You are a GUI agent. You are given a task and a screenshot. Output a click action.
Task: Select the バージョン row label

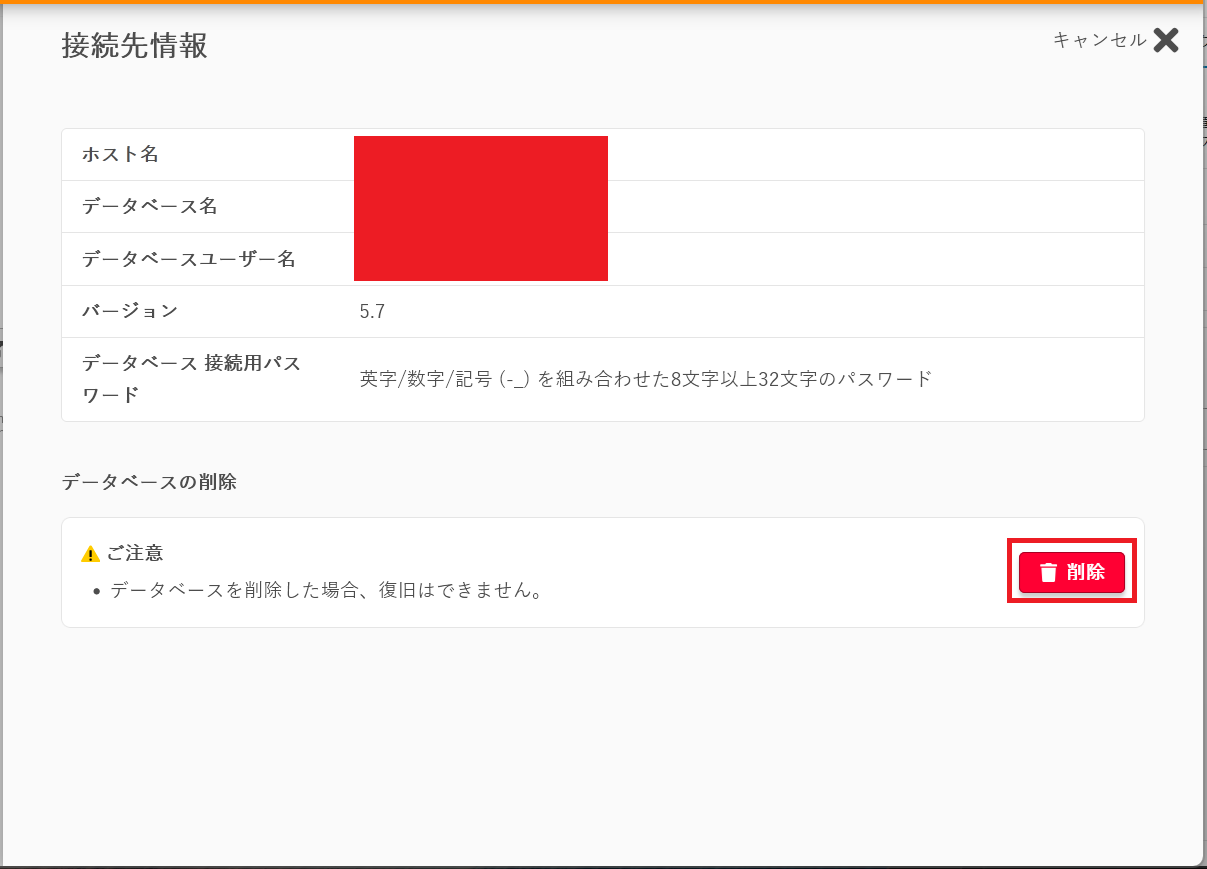click(130, 311)
